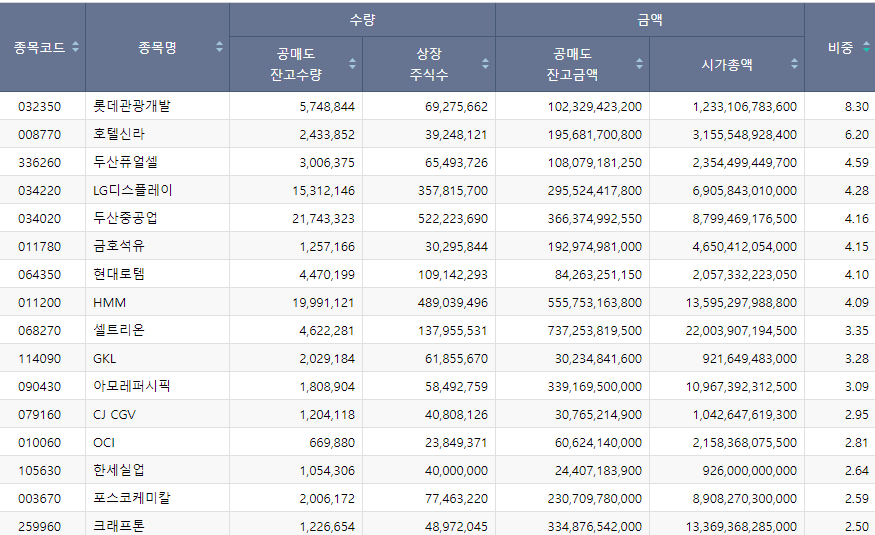
Task: Sort by 비중 column sort arrows
Action: point(866,47)
